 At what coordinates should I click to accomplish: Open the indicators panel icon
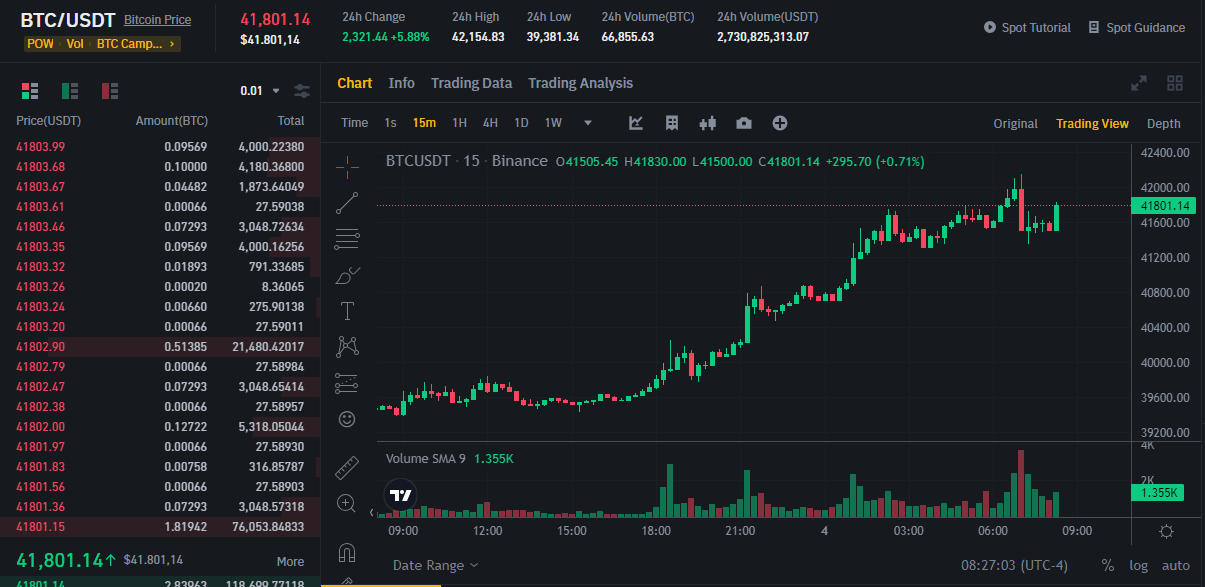[672, 122]
